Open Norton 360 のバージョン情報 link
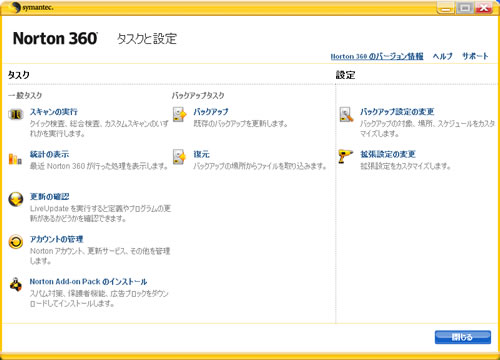The height and width of the screenshot is (360, 500). click(x=377, y=56)
